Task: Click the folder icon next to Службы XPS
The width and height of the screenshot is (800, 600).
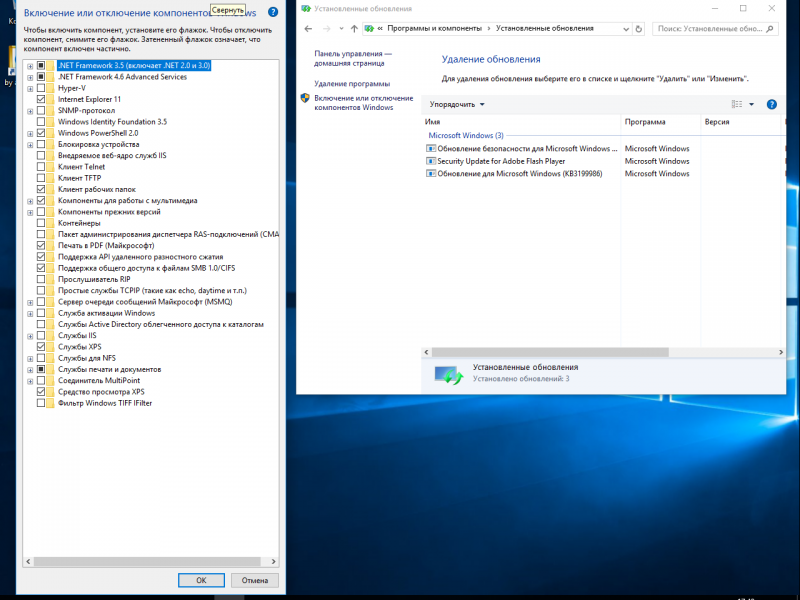Action: click(51, 346)
